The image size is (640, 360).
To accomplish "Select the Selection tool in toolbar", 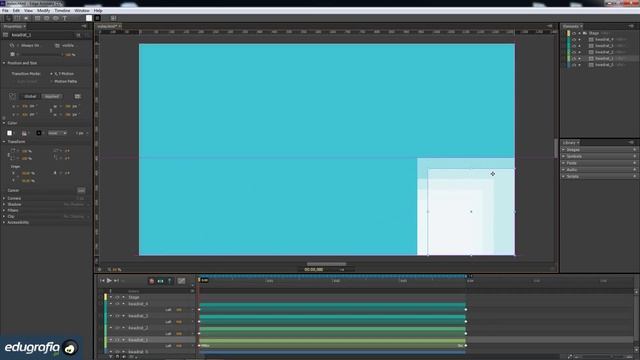I will (x=8, y=18).
